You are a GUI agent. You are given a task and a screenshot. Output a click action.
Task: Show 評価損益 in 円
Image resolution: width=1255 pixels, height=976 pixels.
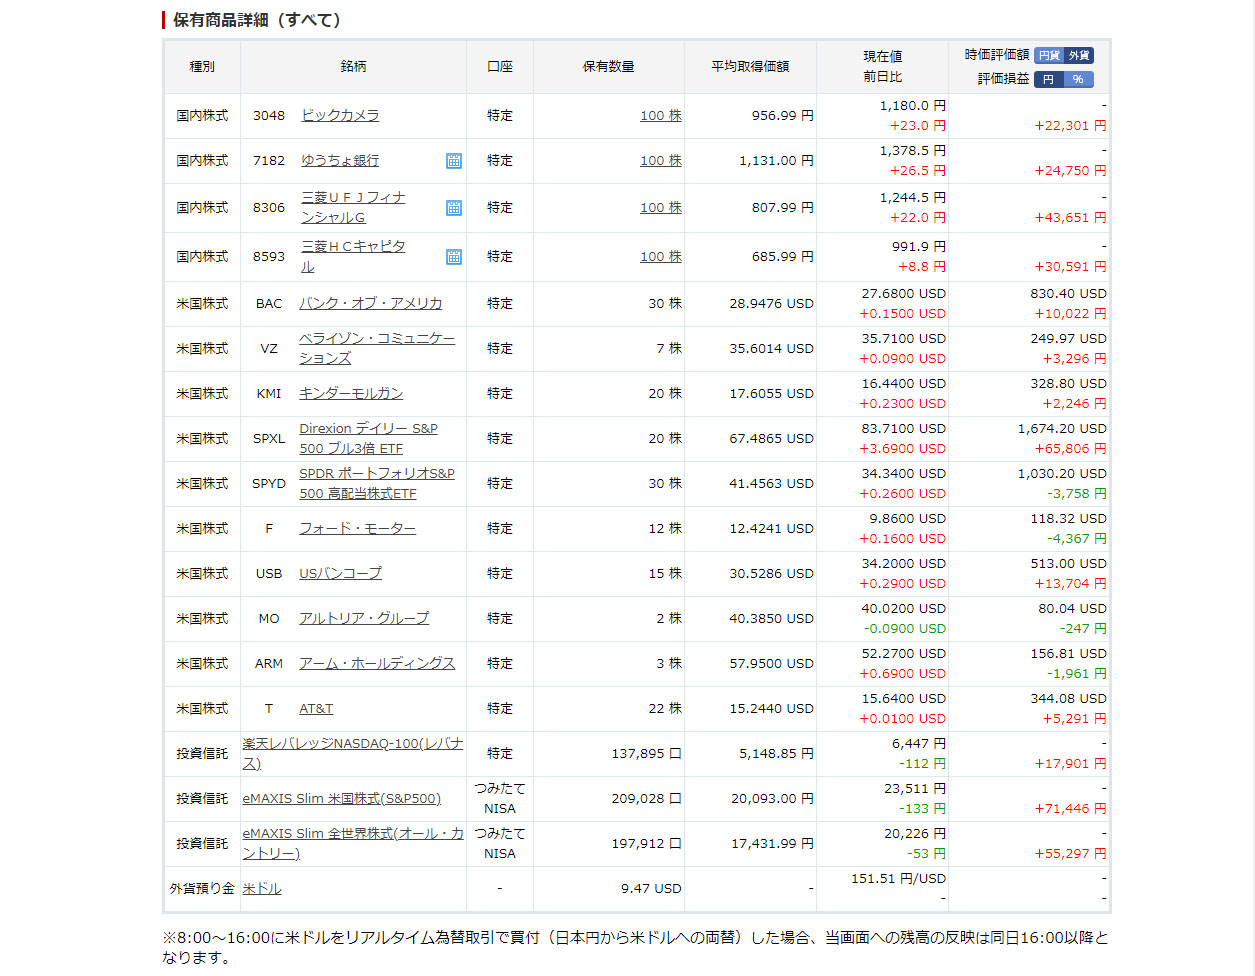coord(1048,80)
